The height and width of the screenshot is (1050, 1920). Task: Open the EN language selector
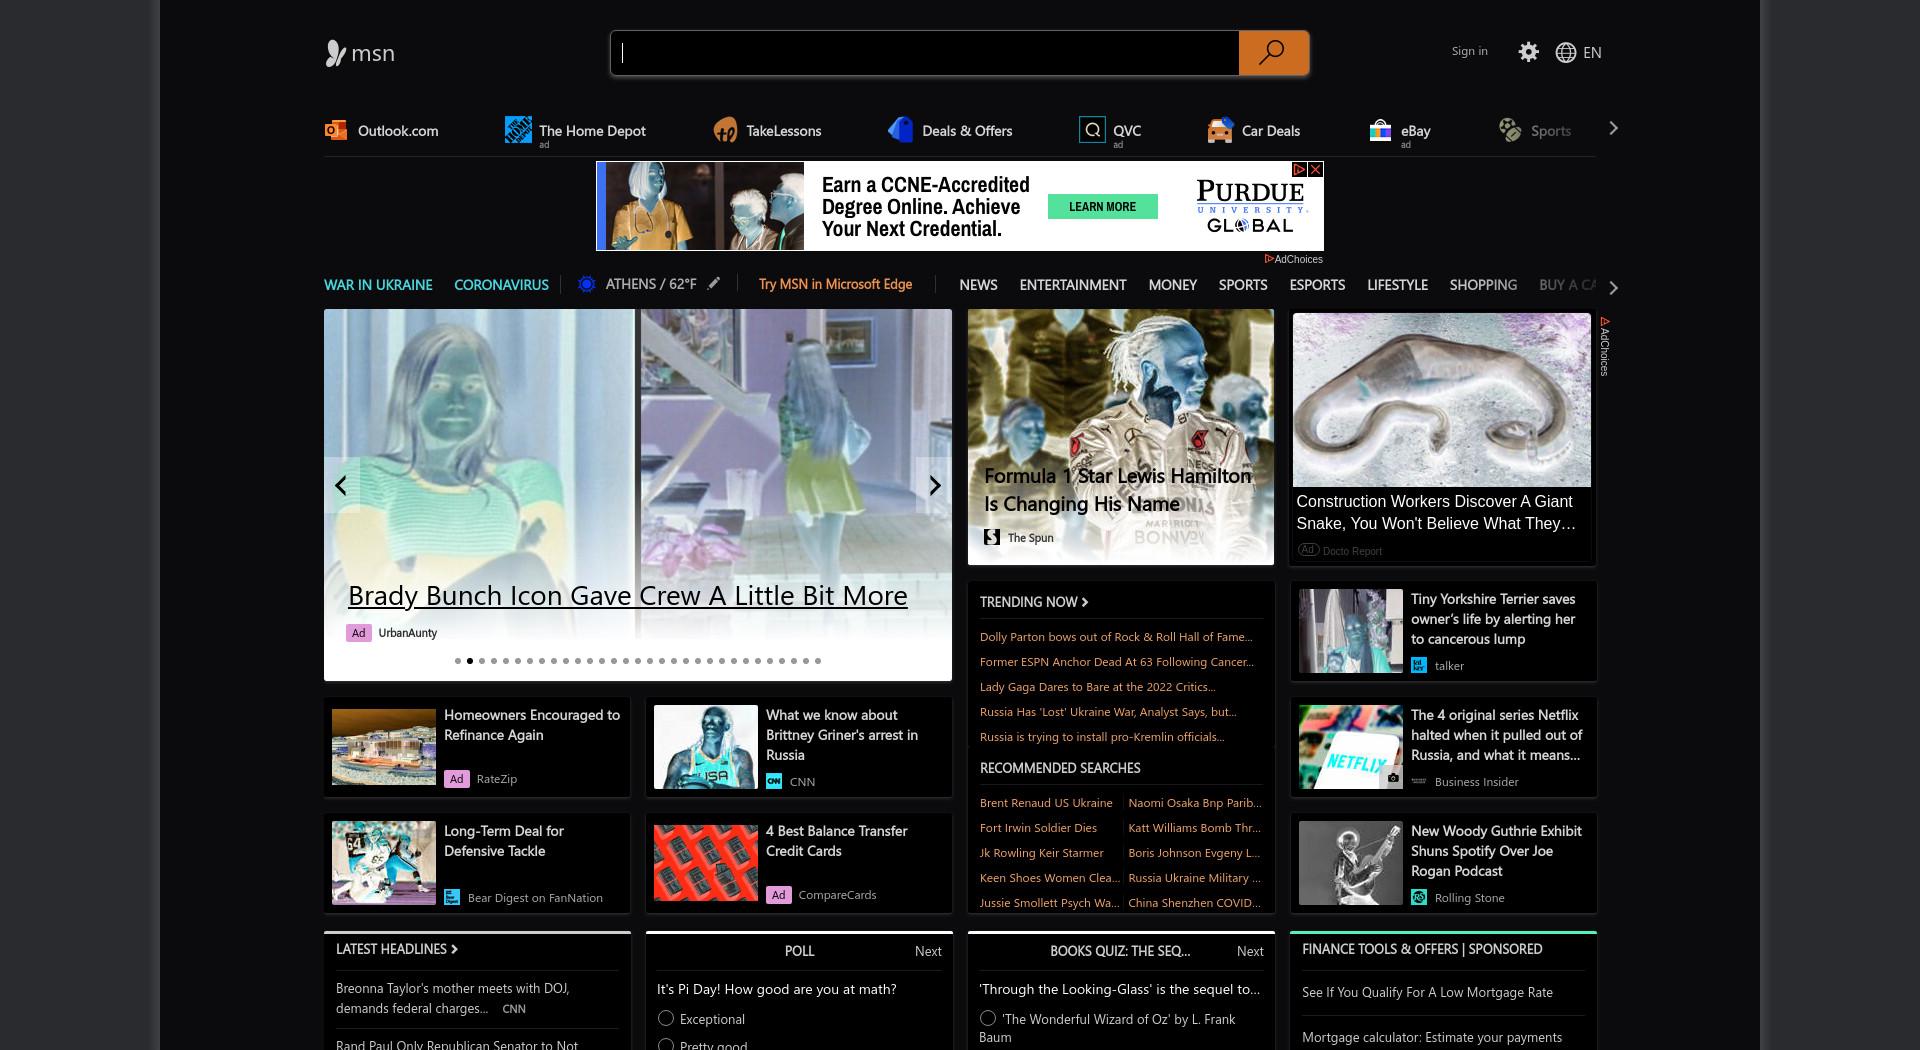(x=1592, y=52)
